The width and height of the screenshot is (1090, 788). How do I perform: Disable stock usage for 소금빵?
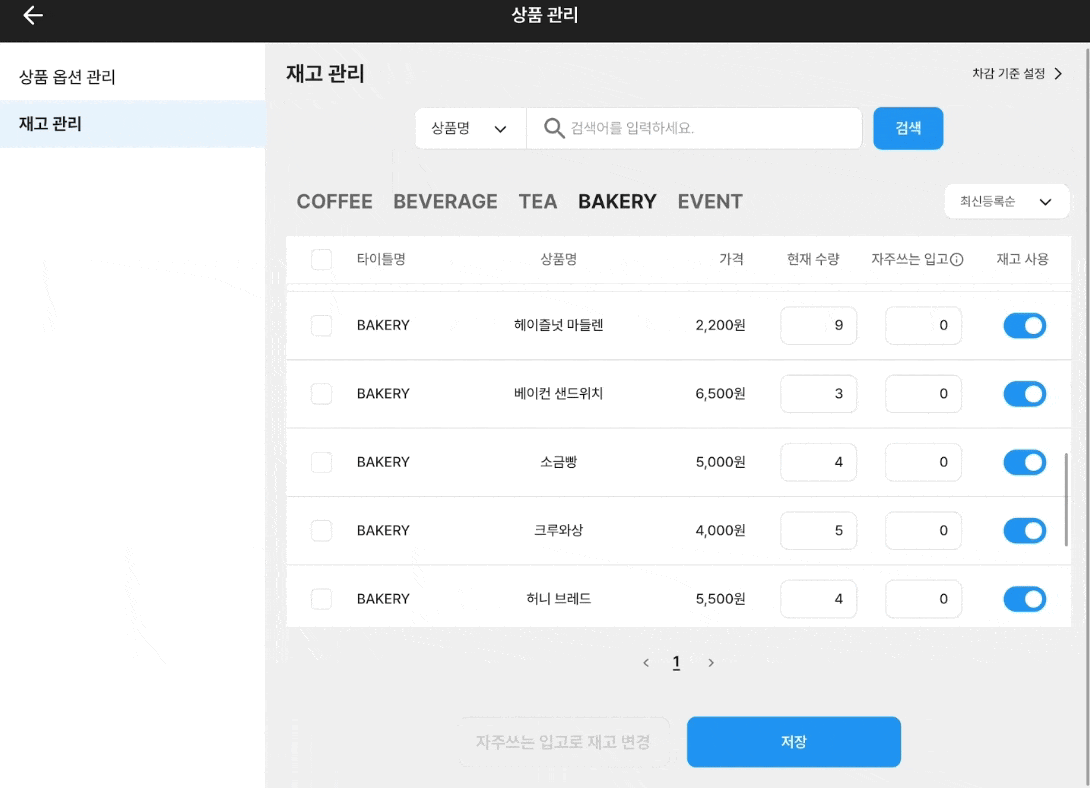pyautogui.click(x=1024, y=462)
